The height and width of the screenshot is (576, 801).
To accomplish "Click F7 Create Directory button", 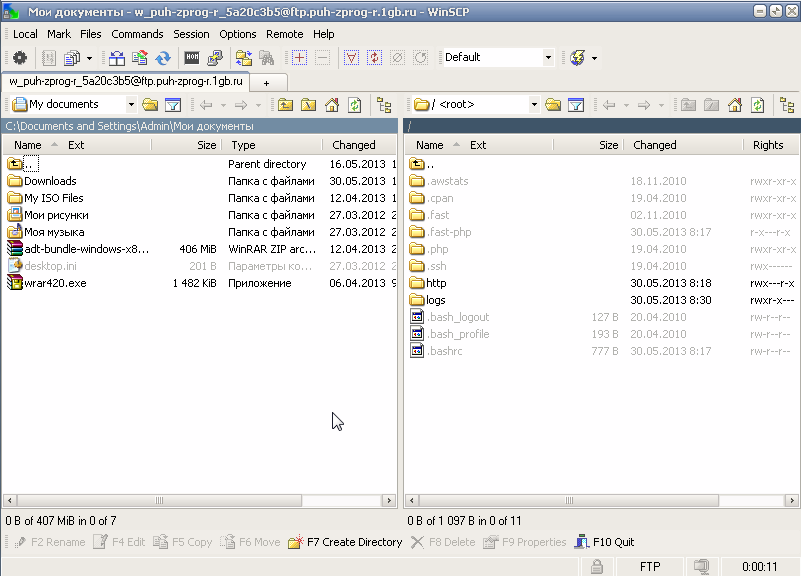I will [346, 542].
